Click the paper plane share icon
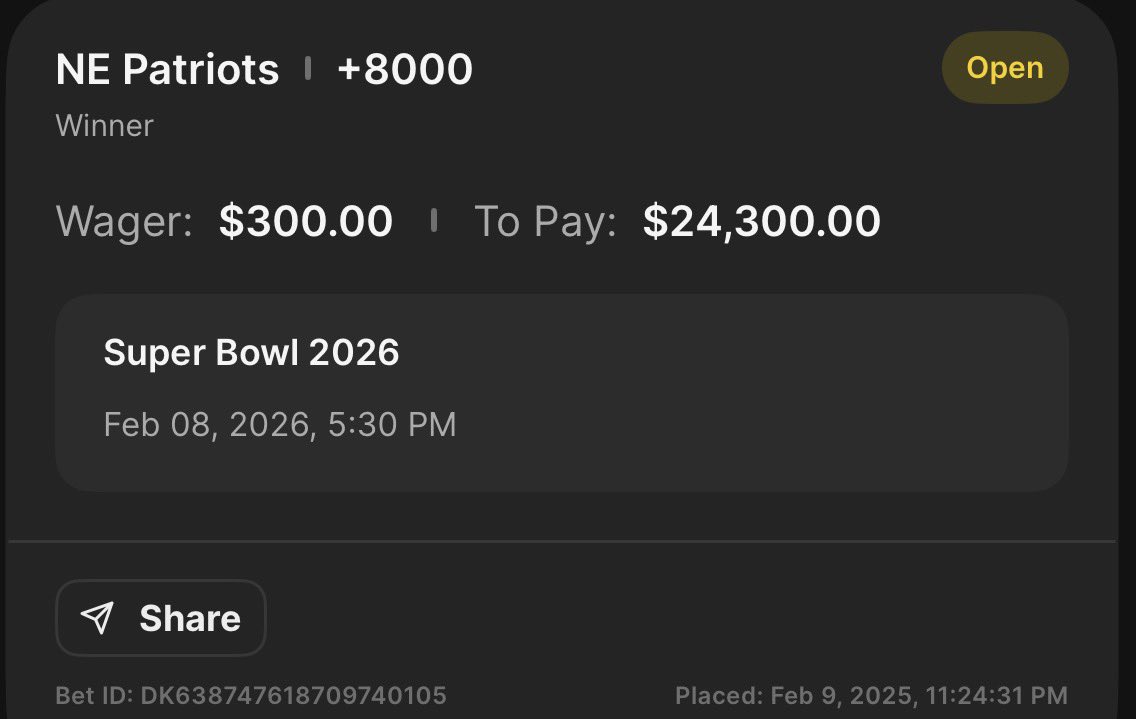 (97, 618)
